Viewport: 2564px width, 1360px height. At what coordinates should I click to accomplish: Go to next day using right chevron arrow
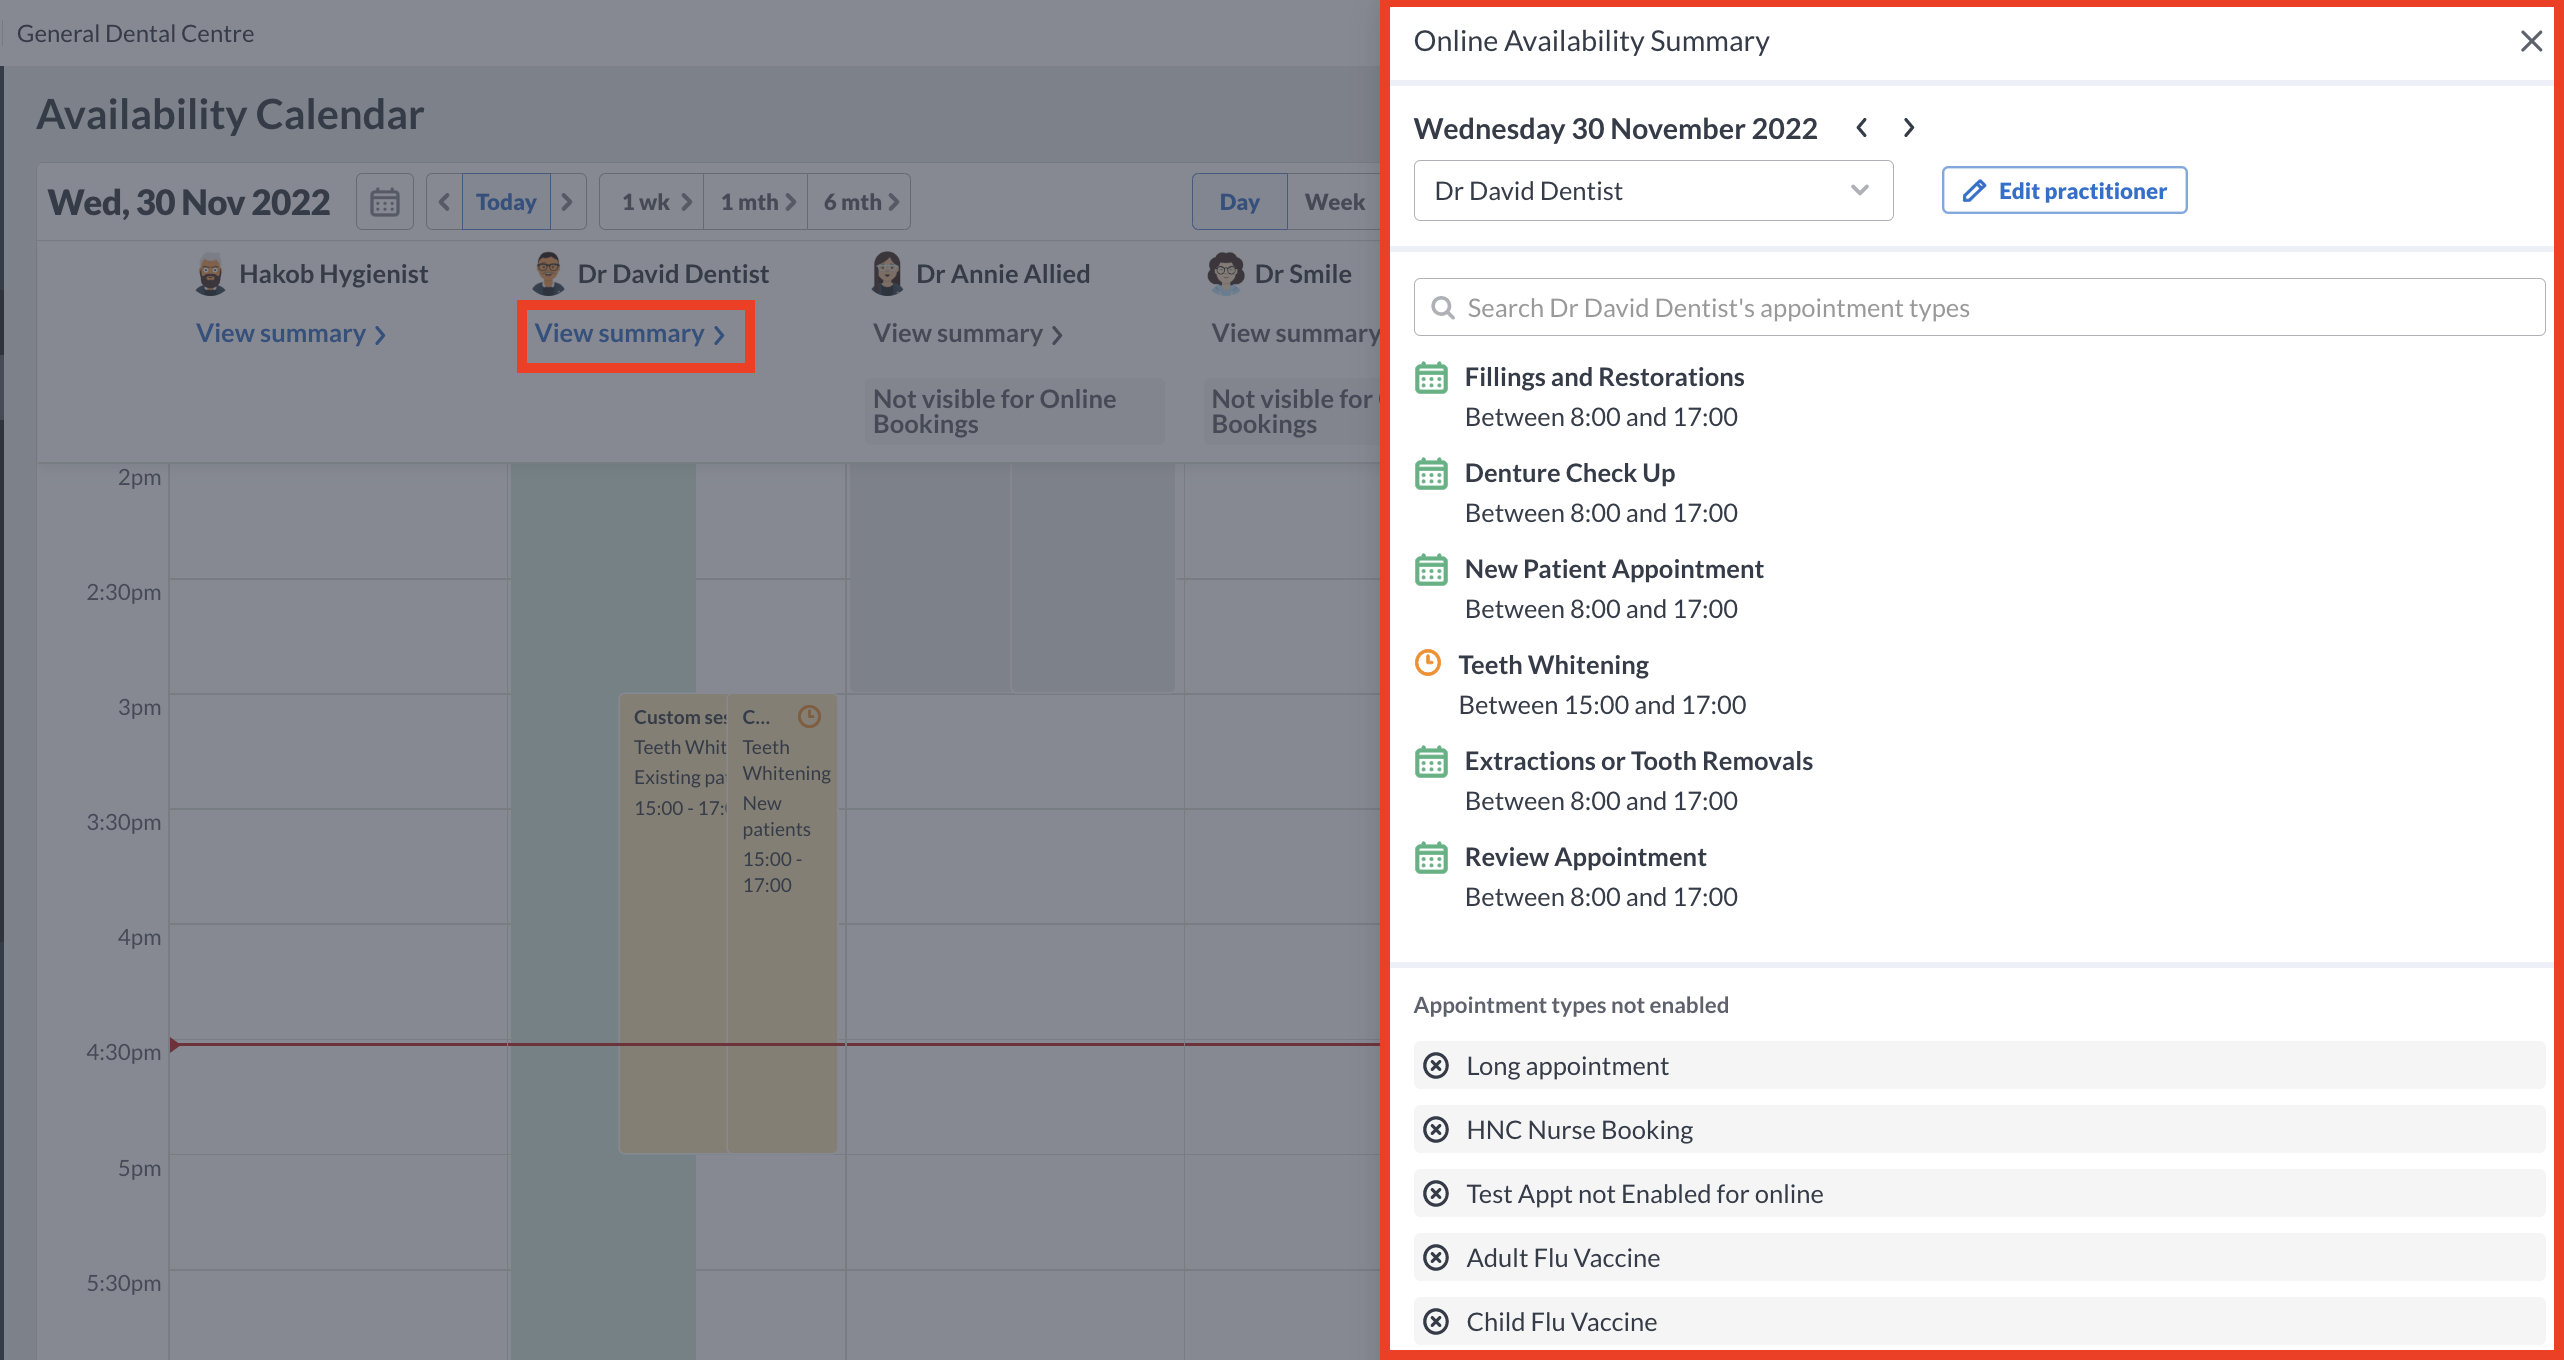point(1909,128)
